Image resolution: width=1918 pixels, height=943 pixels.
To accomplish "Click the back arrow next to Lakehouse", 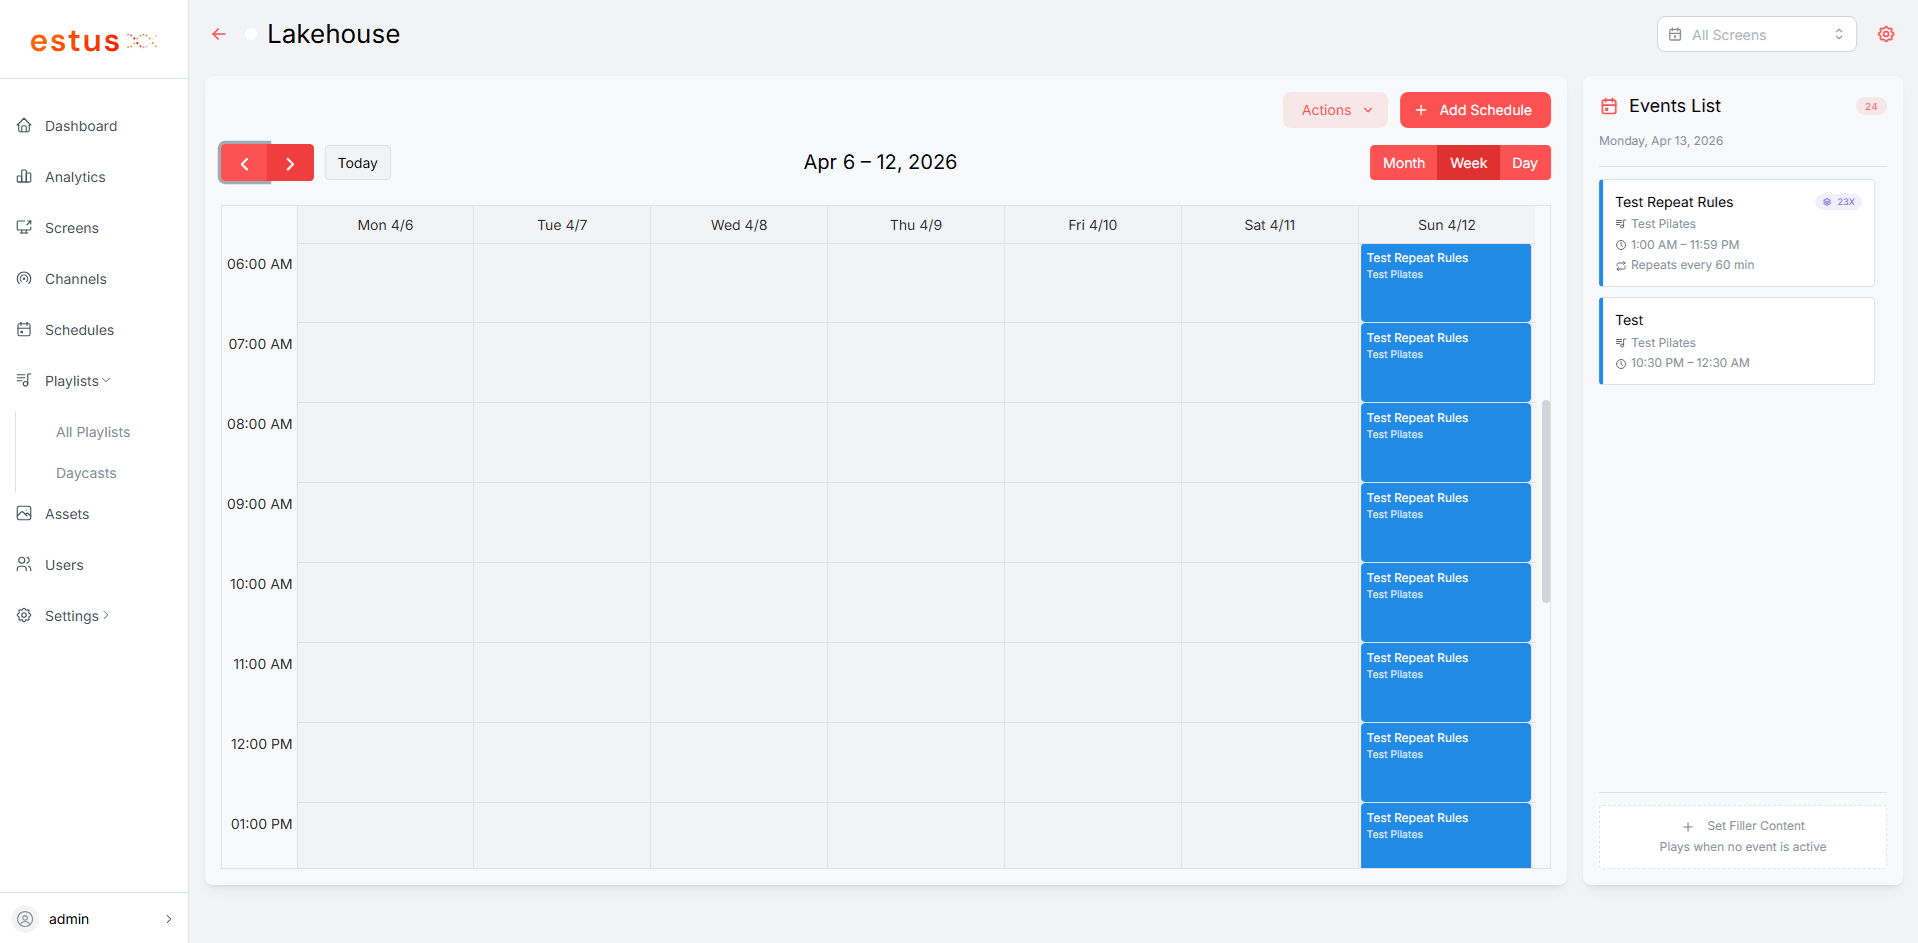I will [219, 34].
